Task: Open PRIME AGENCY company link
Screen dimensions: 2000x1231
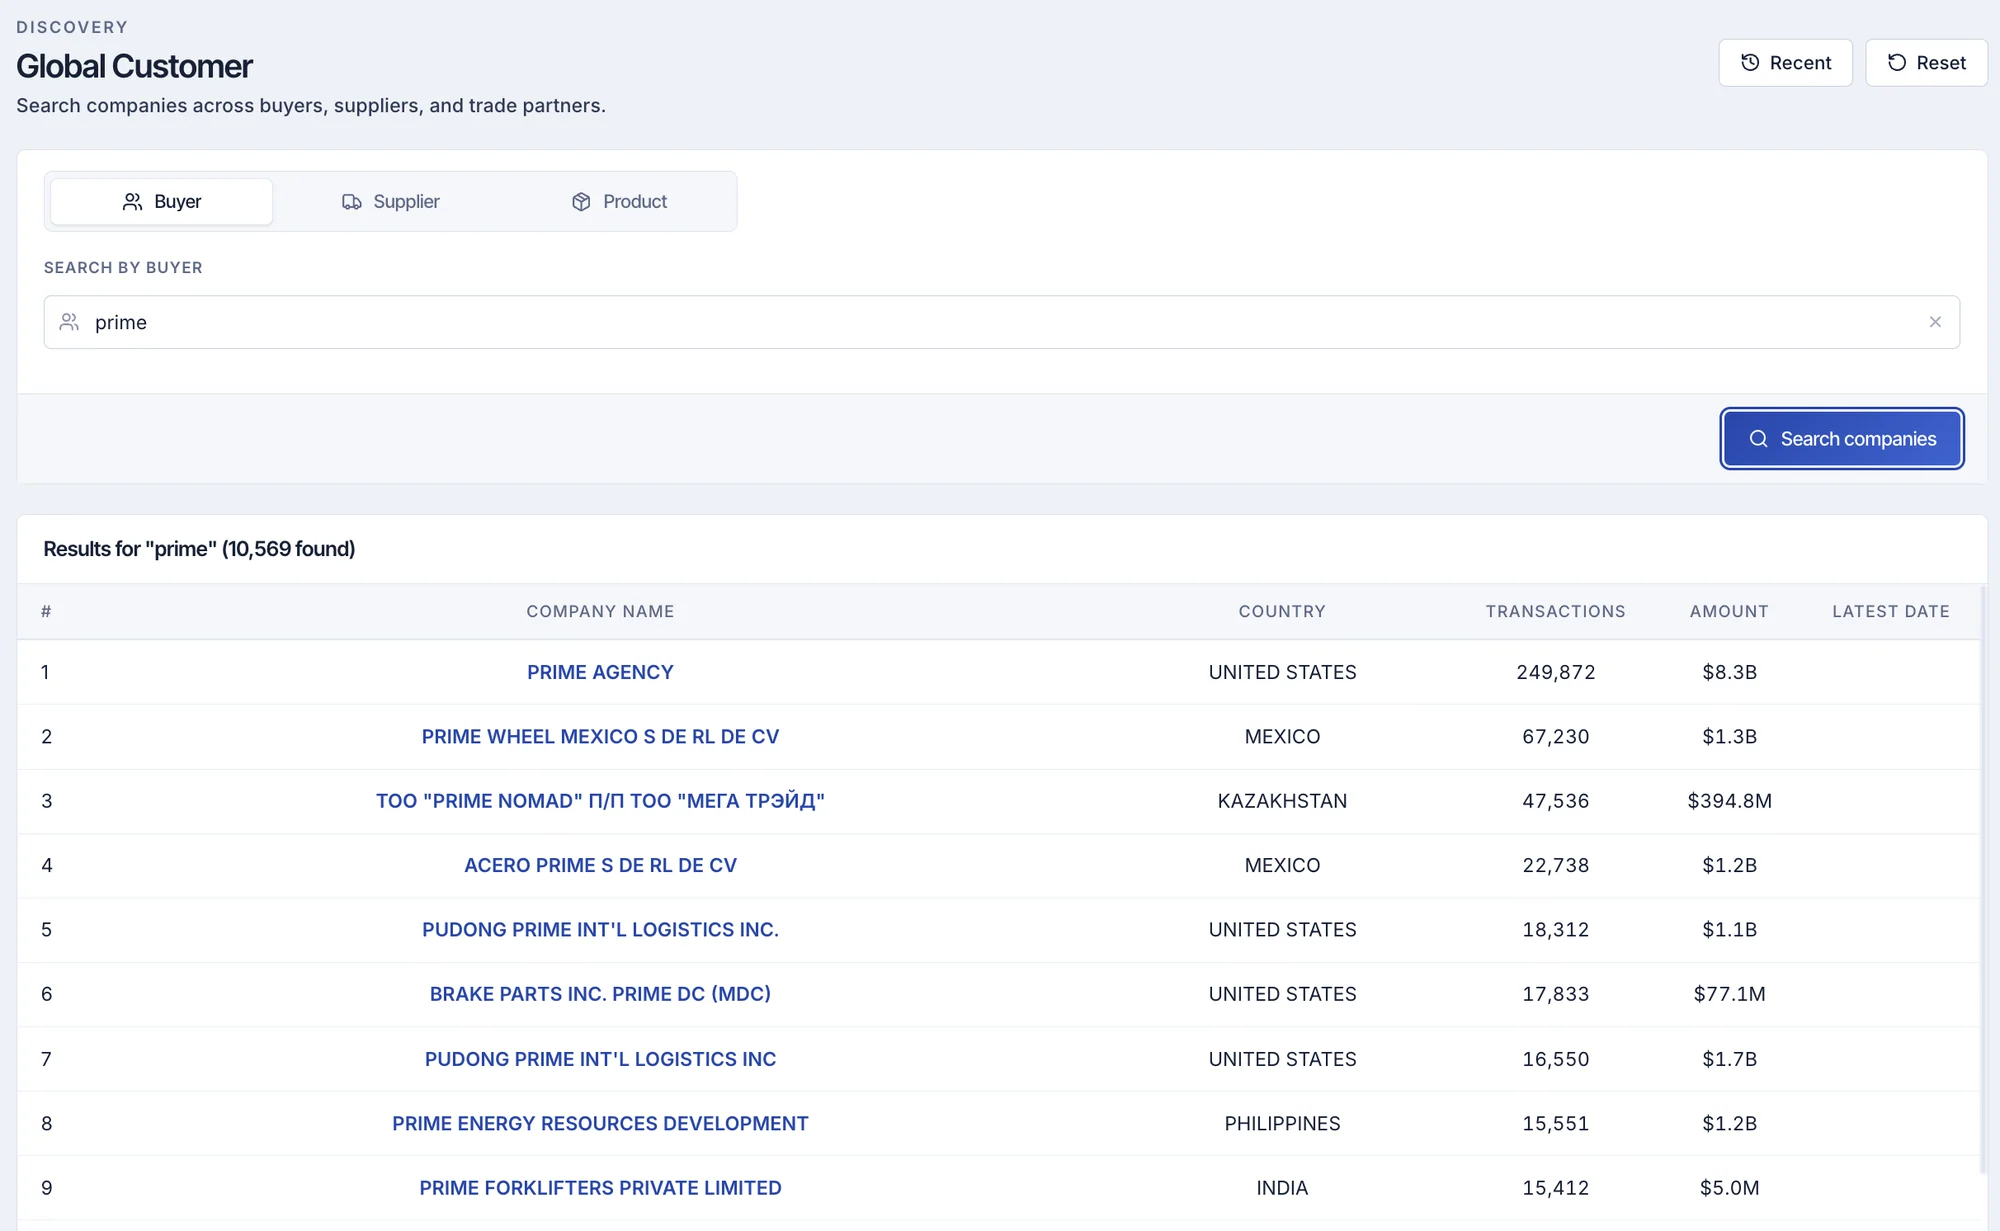Action: pos(600,672)
